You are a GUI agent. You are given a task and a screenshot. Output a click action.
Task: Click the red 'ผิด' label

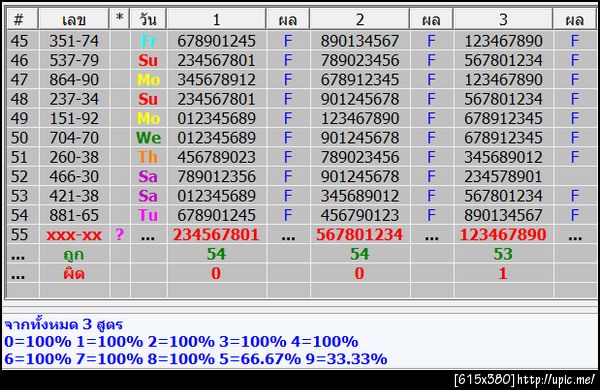click(x=73, y=273)
